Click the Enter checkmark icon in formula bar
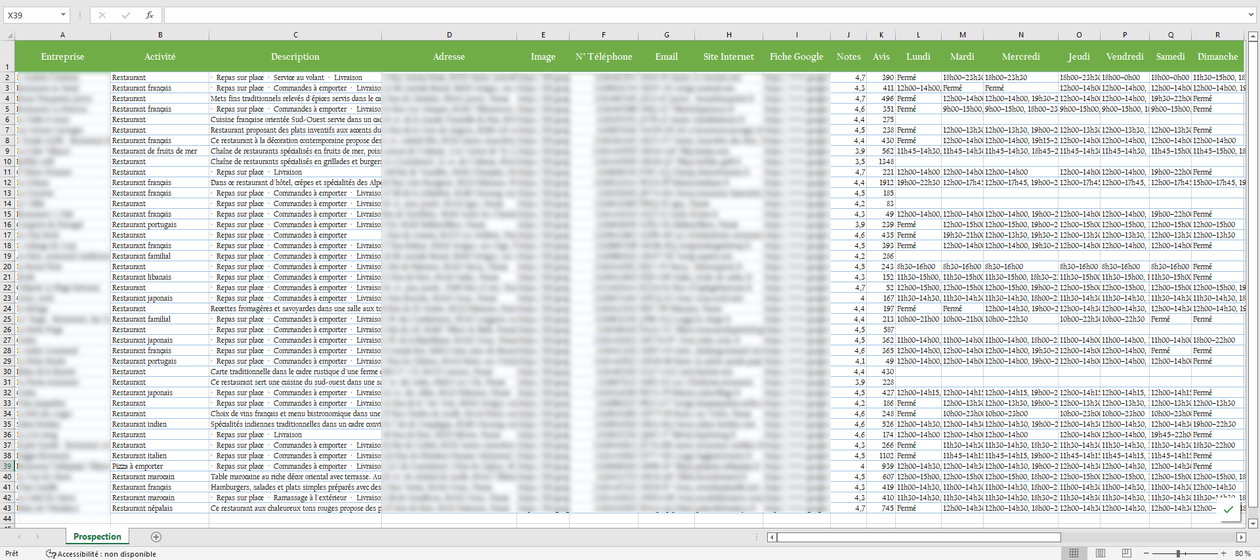 click(x=126, y=15)
